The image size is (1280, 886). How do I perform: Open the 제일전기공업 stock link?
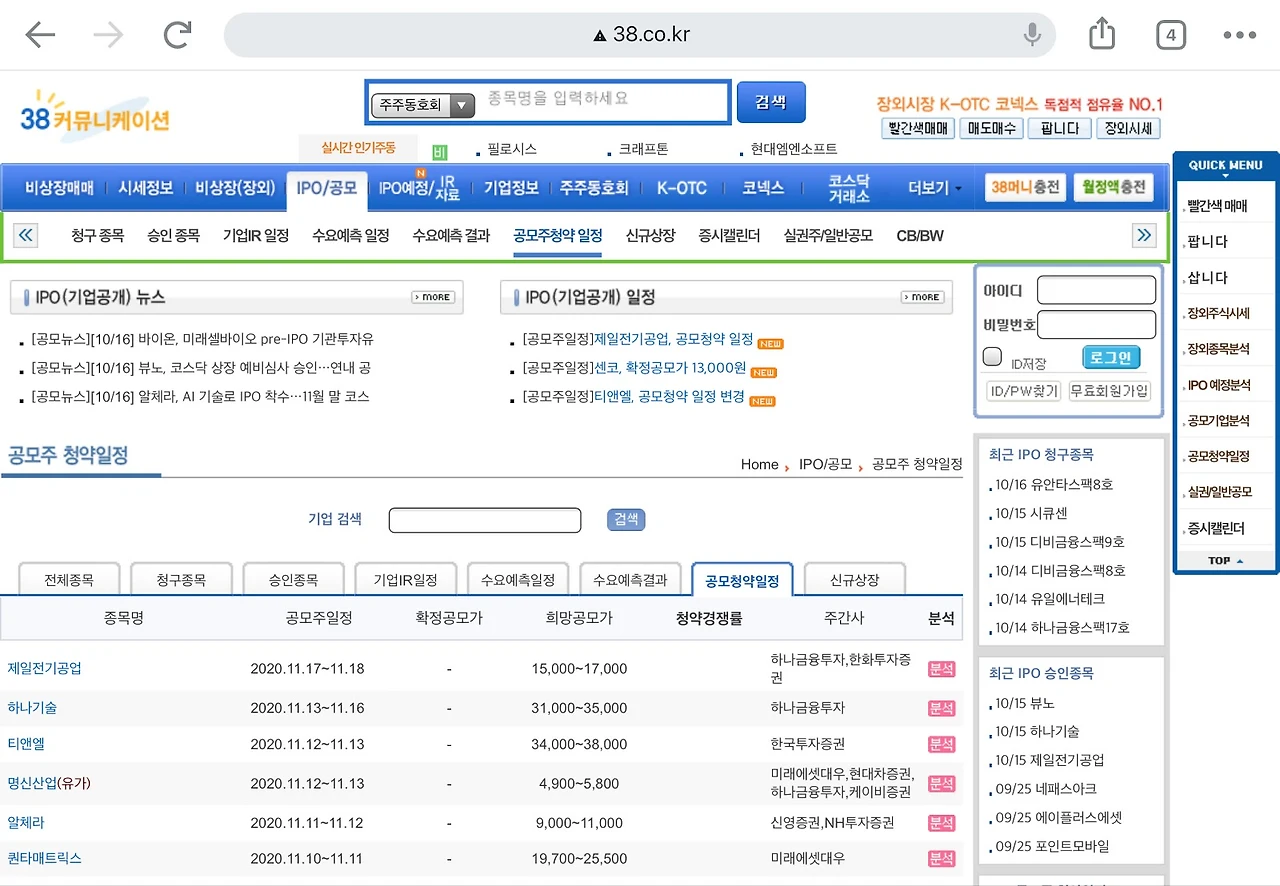click(45, 668)
